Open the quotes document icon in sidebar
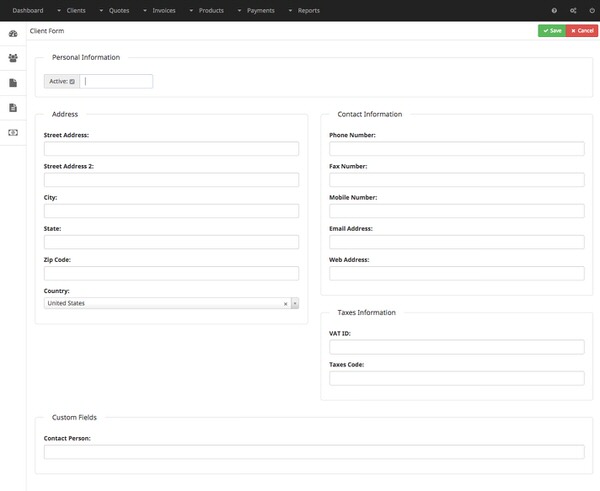The height and width of the screenshot is (491, 600). [13, 83]
